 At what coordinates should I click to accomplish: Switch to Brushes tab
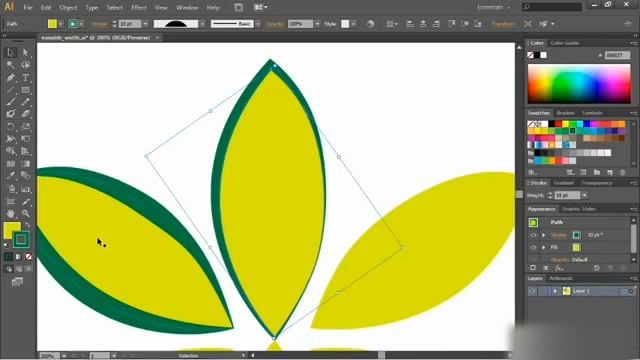coord(566,113)
